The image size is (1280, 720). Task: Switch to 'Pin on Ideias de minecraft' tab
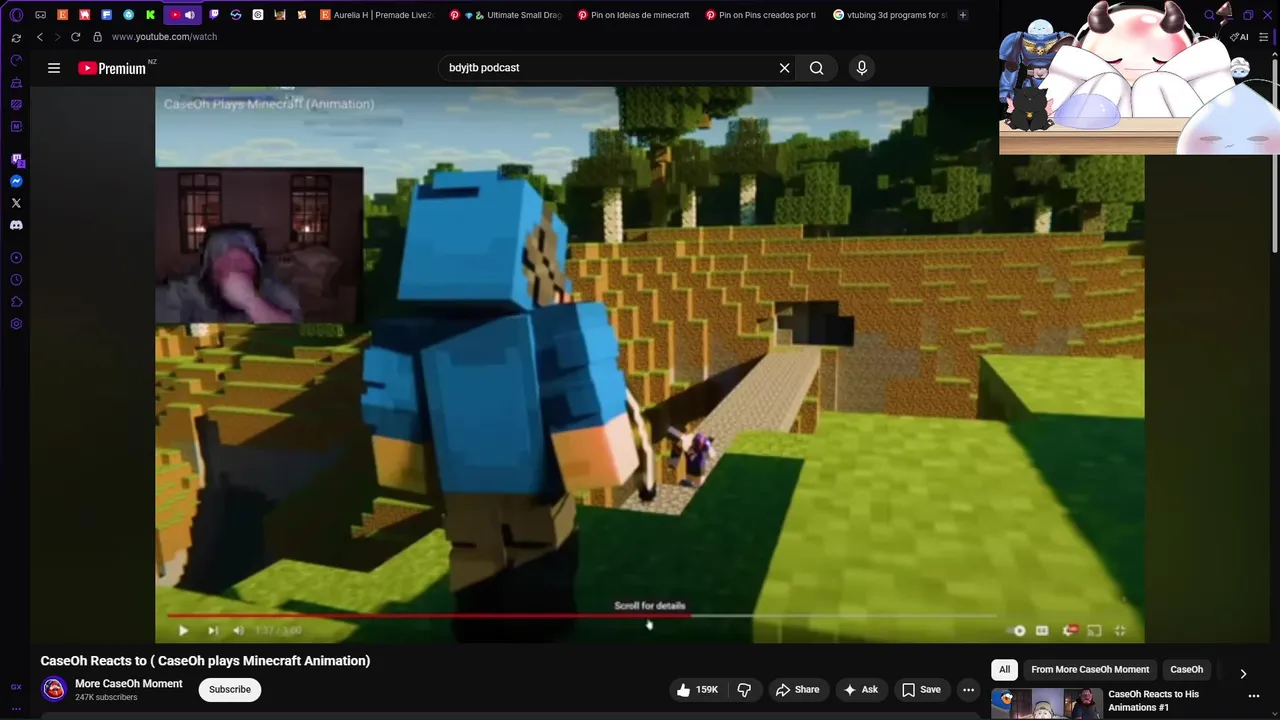tap(634, 15)
